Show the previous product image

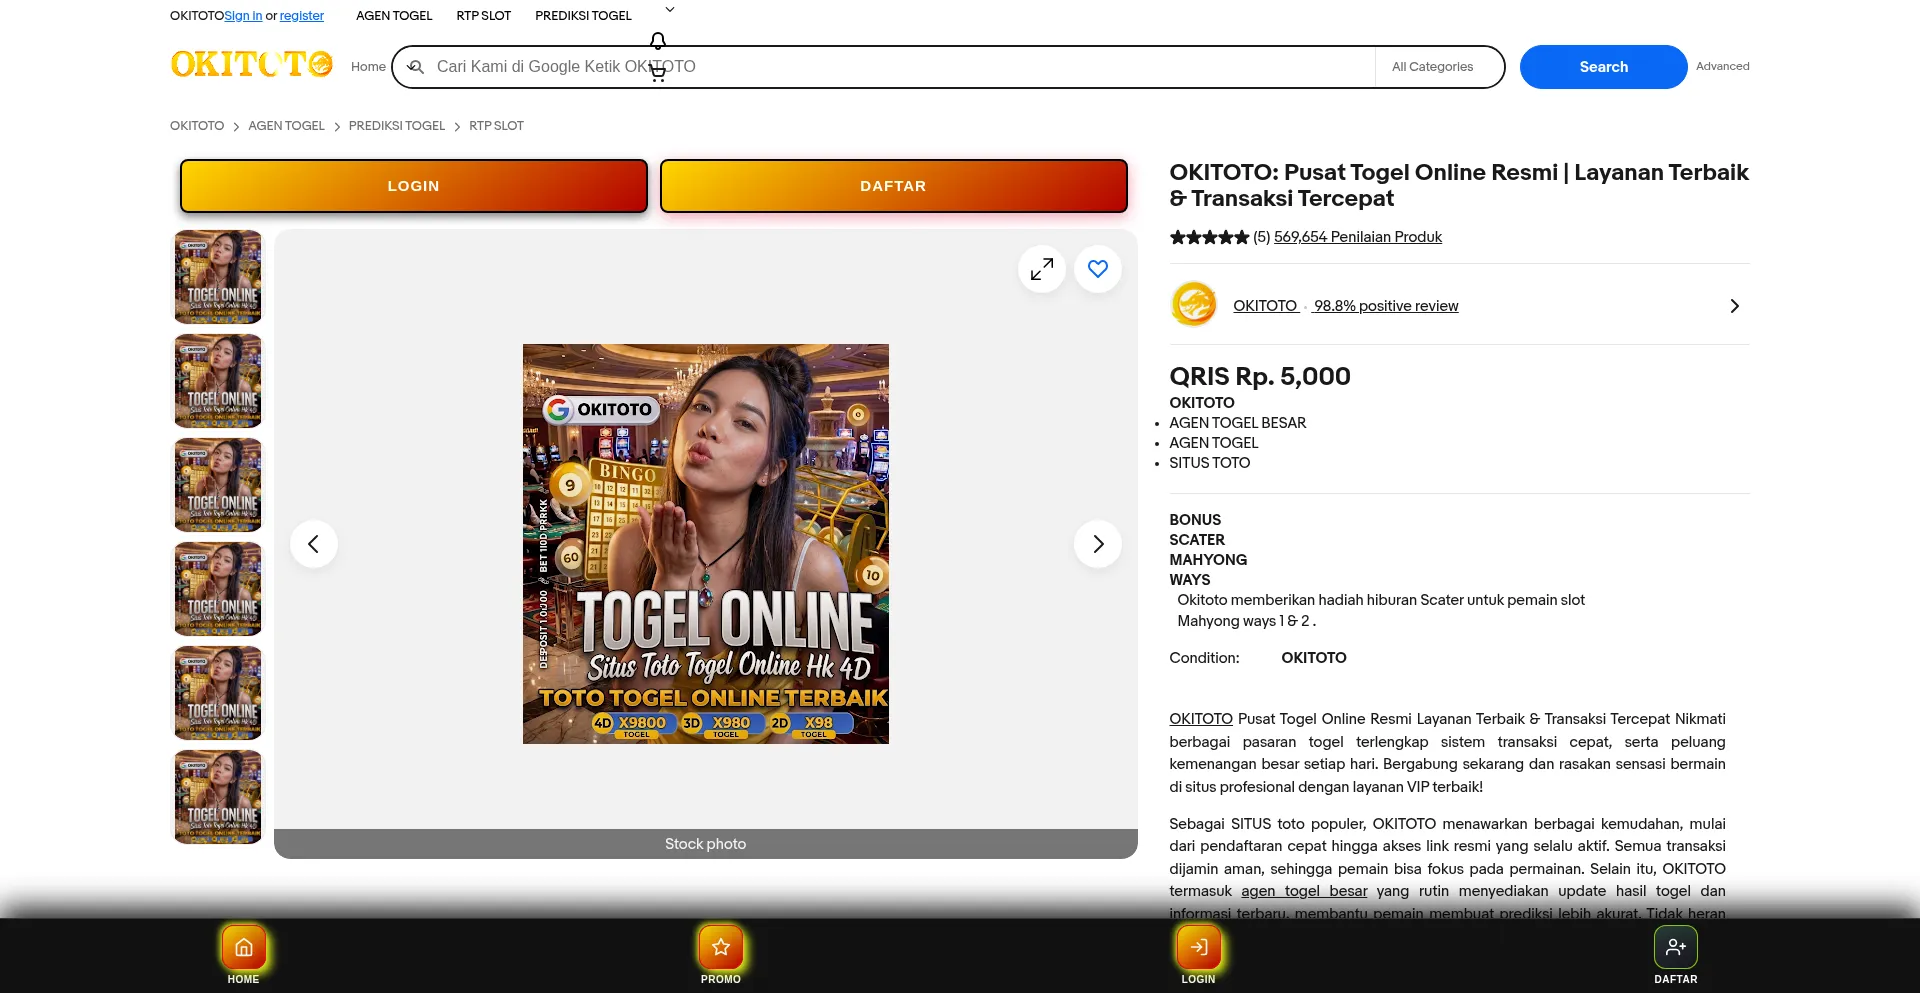click(x=314, y=544)
